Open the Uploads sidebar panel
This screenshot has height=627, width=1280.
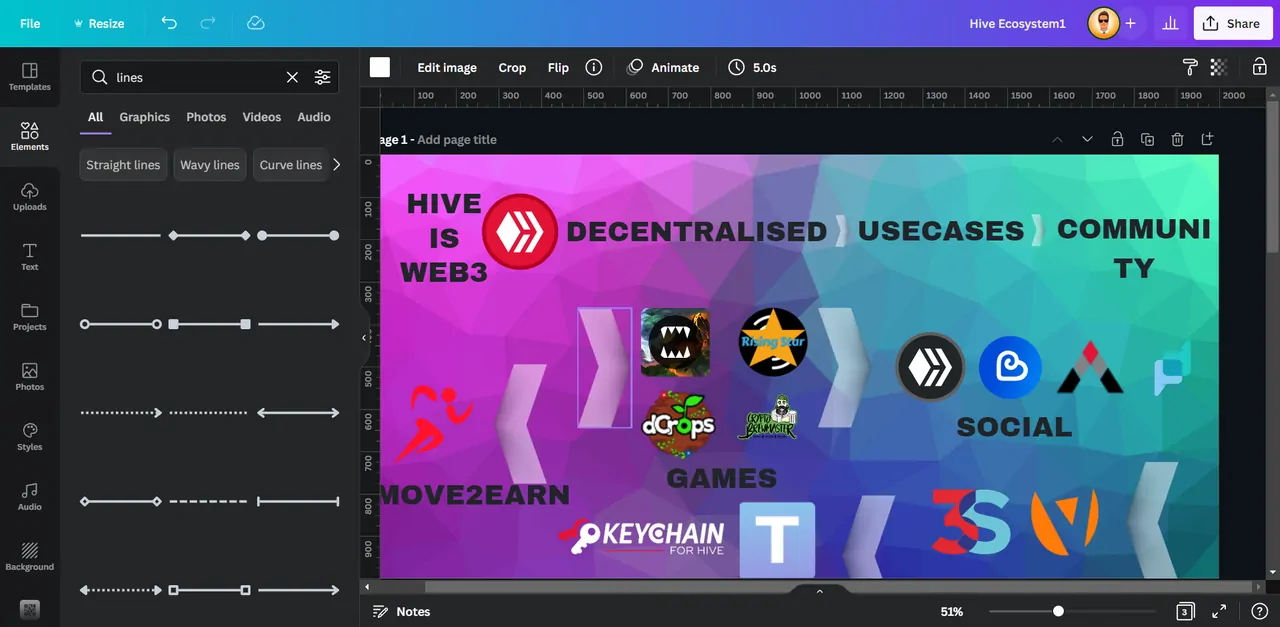[x=29, y=197]
